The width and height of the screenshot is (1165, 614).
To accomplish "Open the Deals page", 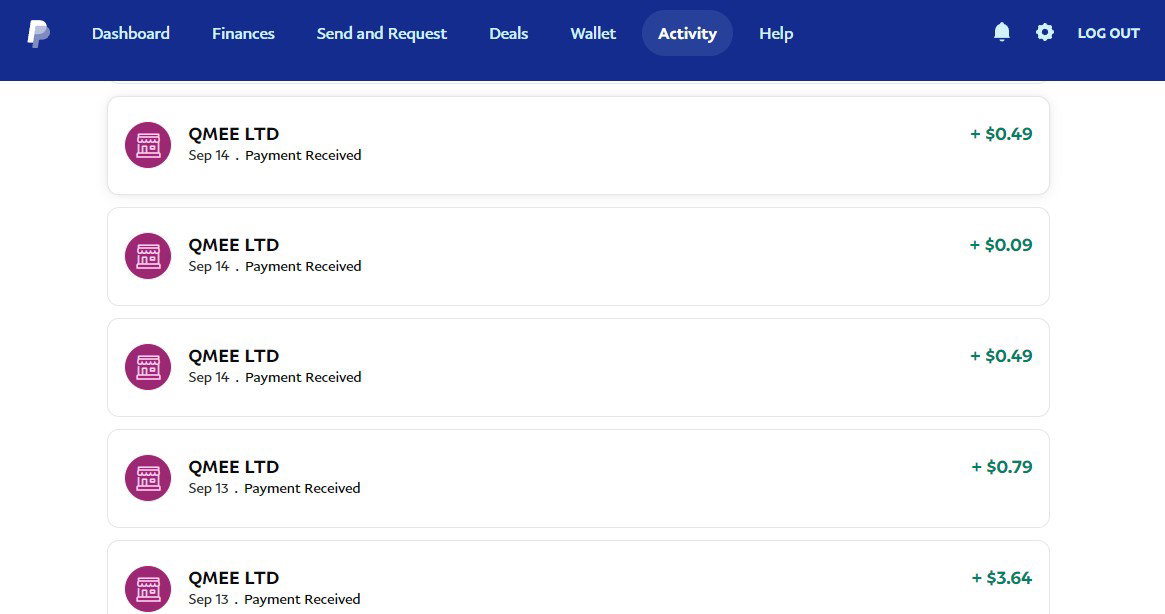I will coord(508,33).
